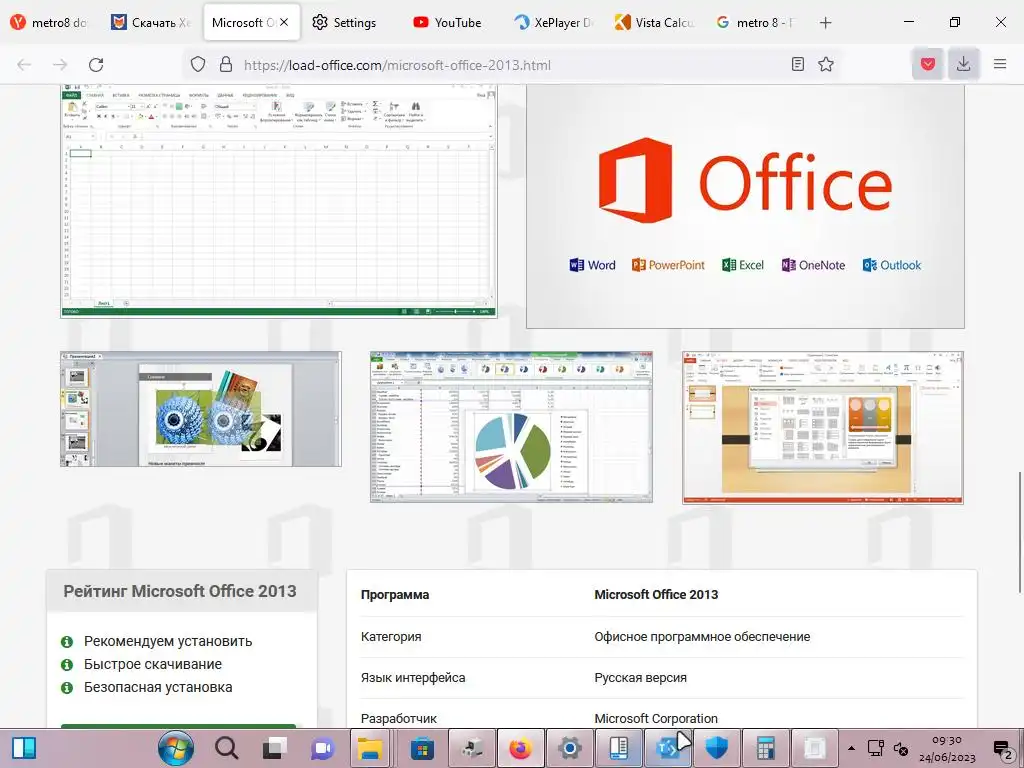
Task: Click Безопасная установка list item
Action: coord(158,687)
